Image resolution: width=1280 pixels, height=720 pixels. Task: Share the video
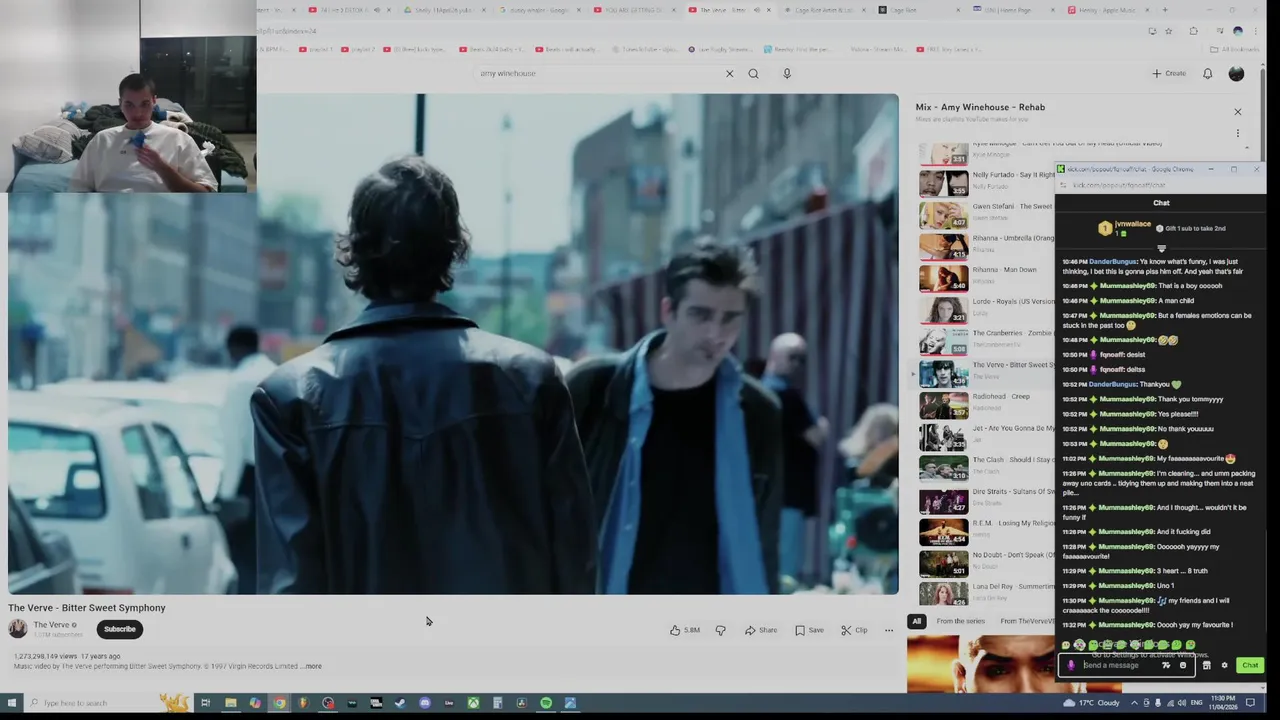point(761,630)
